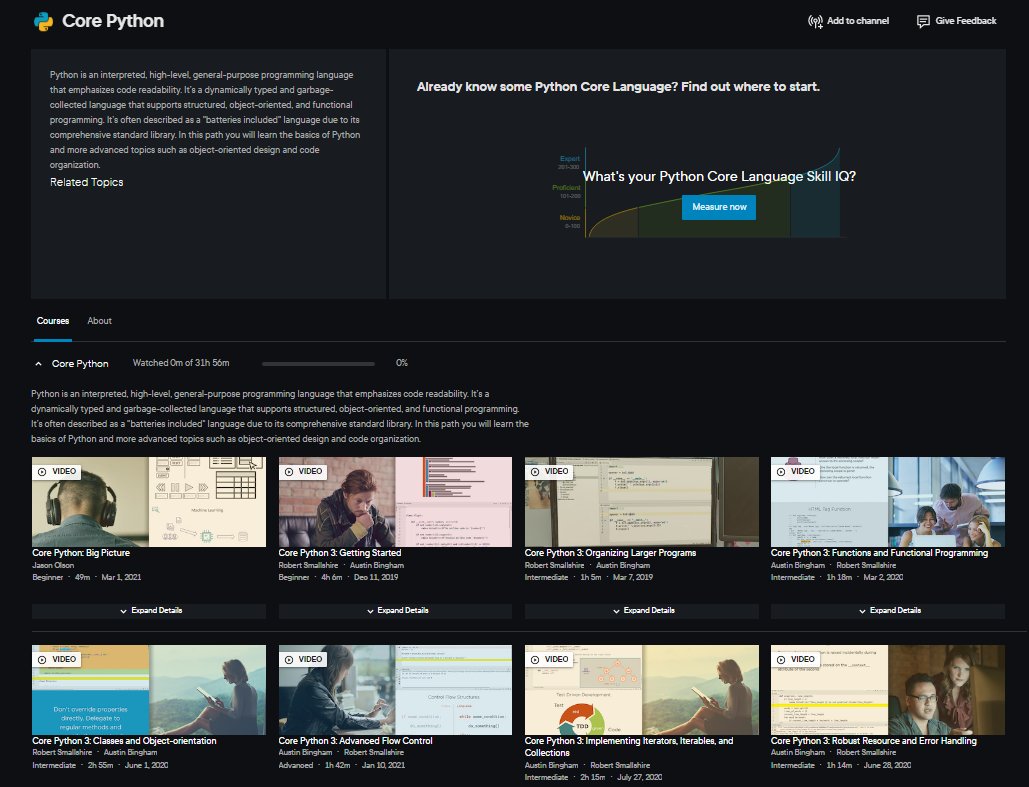Click Robust Resource and Error Handling thumbnail
This screenshot has height=787, width=1029.
888,689
